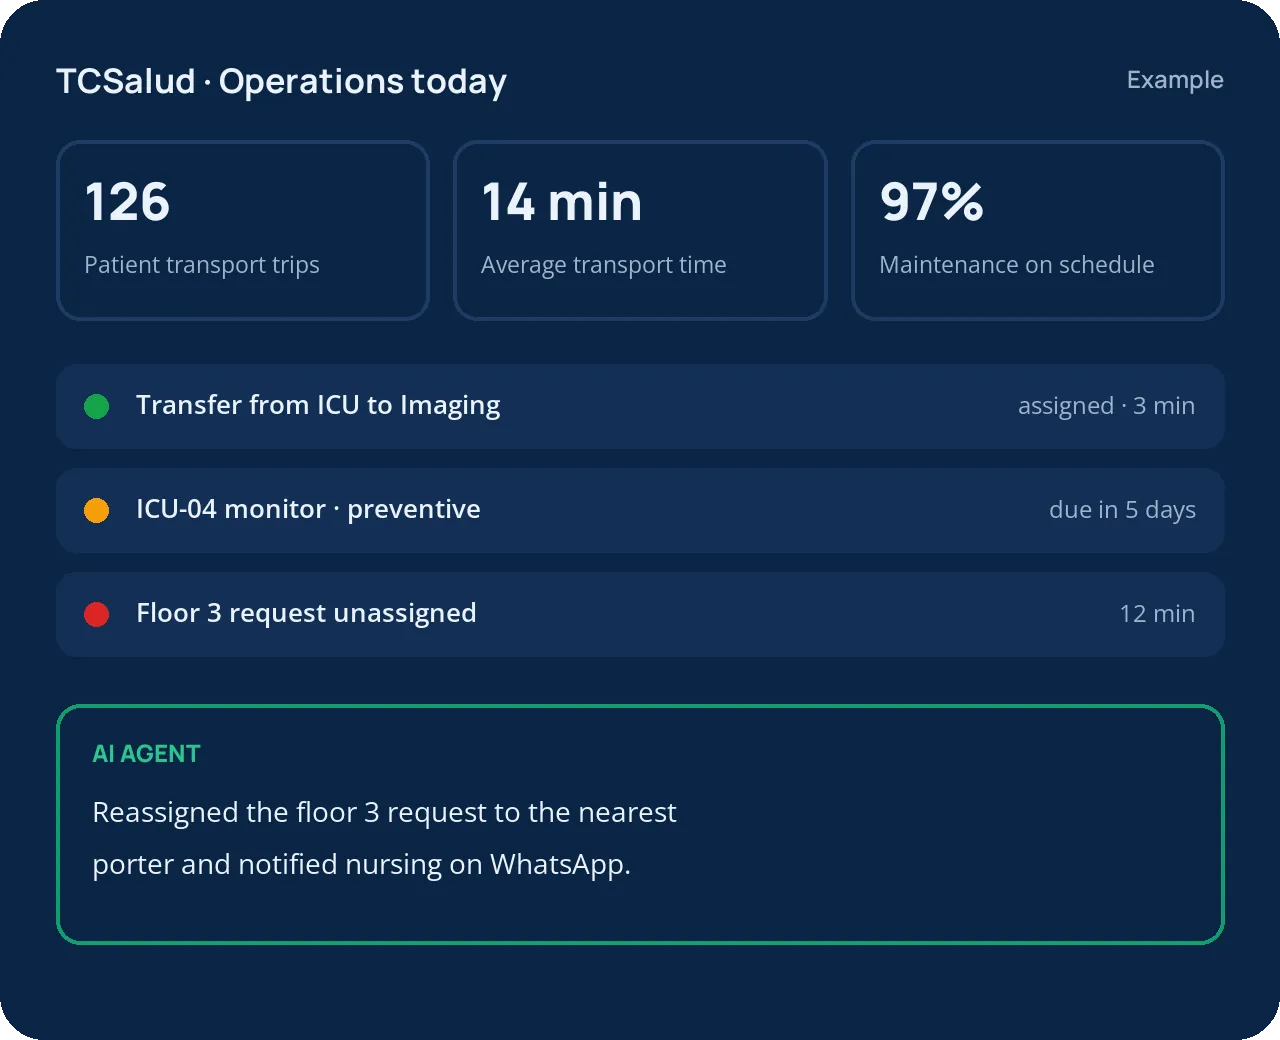Select the 14 min average transport time card
Screen dimensions: 1280x1040
(640, 230)
